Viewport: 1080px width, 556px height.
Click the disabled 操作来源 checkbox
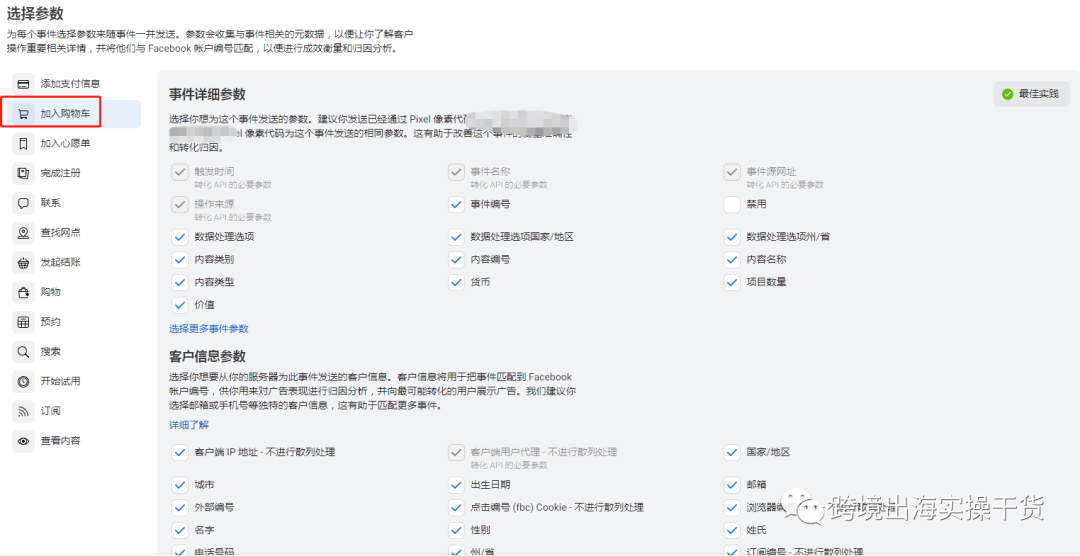(180, 204)
